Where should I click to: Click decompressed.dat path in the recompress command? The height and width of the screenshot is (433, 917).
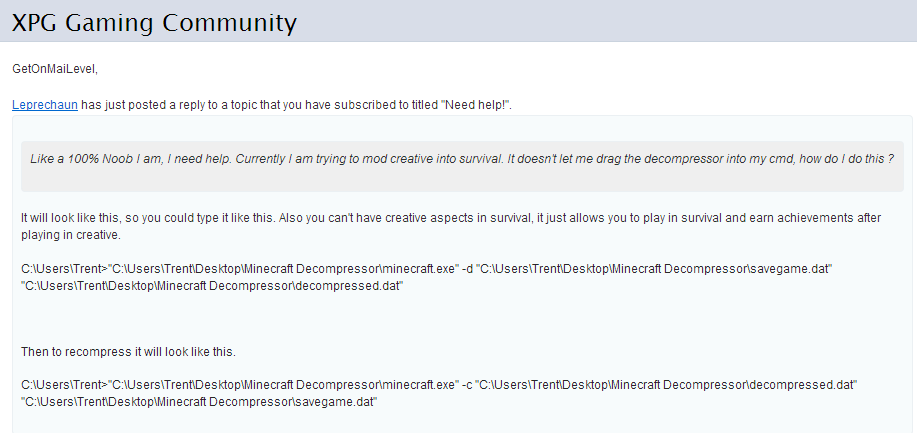tap(667, 385)
